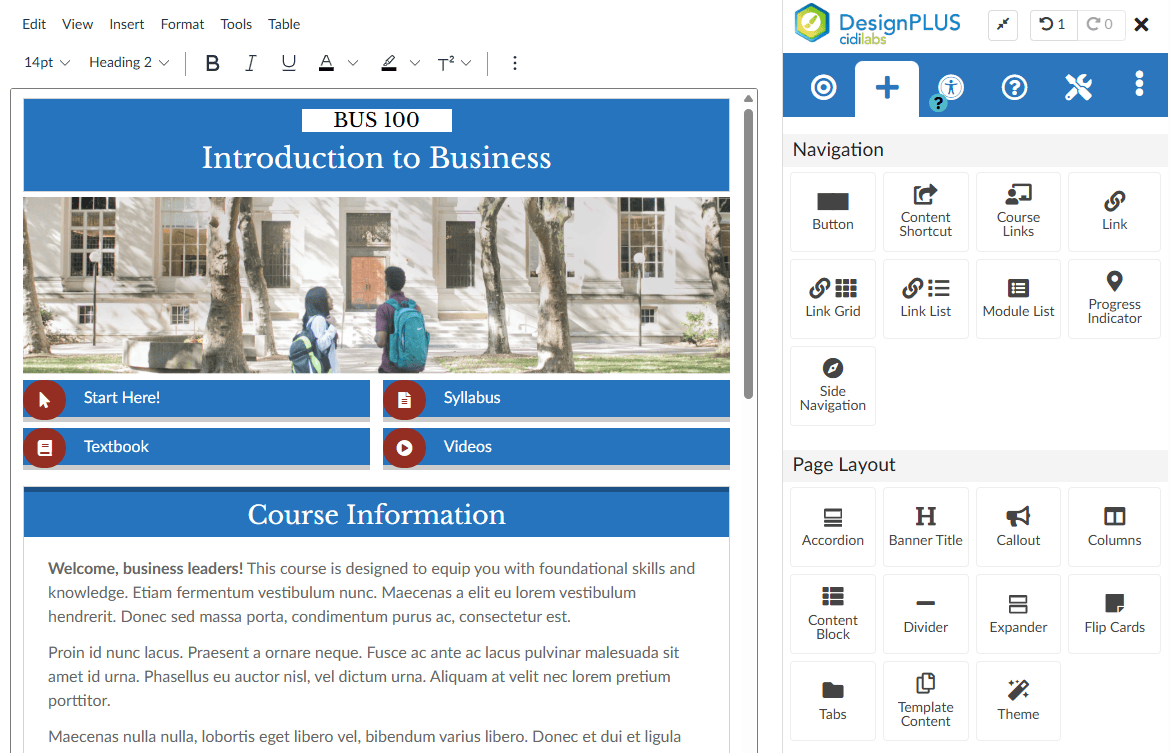Insert a Divider element
This screenshot has height=753, width=1170.
click(926, 614)
